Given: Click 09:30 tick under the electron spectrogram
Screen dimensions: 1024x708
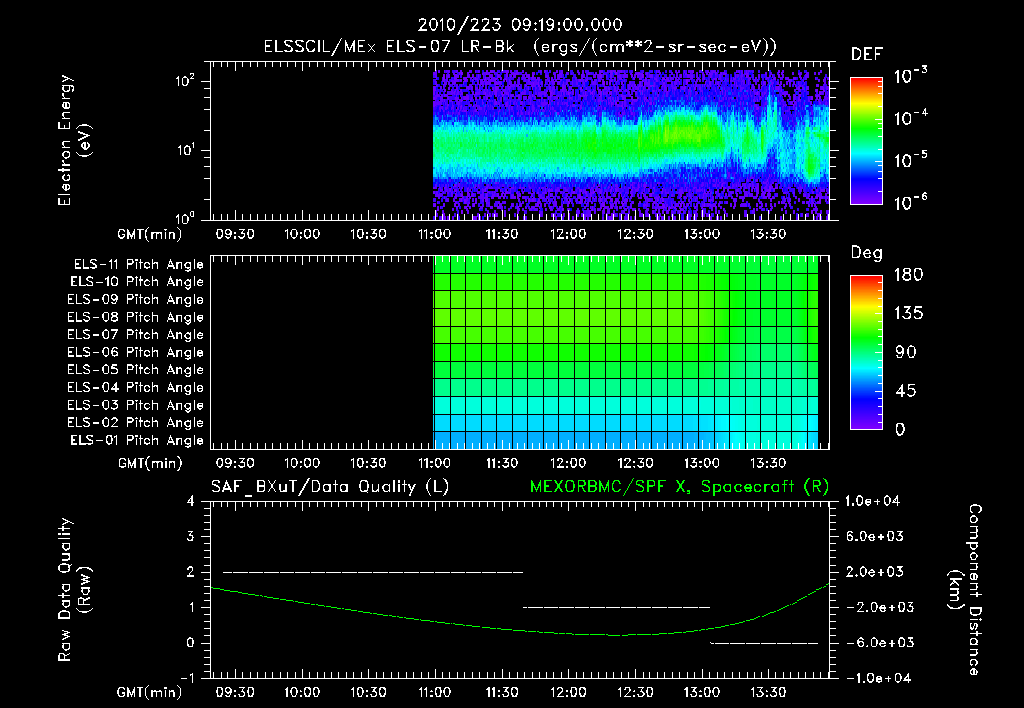Looking at the screenshot, I should point(235,234).
